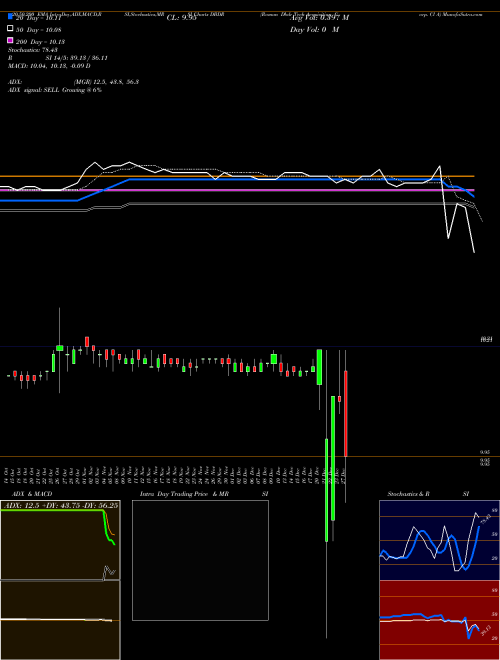Open the MACD sub-chart below ADX
The width and height of the screenshot is (500, 660).
pos(60,620)
